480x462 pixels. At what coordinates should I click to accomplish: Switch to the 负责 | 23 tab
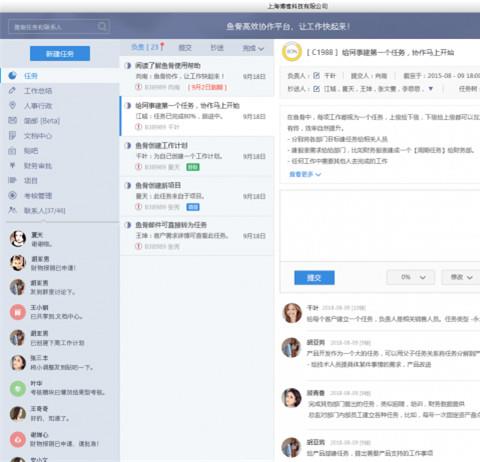pos(147,47)
